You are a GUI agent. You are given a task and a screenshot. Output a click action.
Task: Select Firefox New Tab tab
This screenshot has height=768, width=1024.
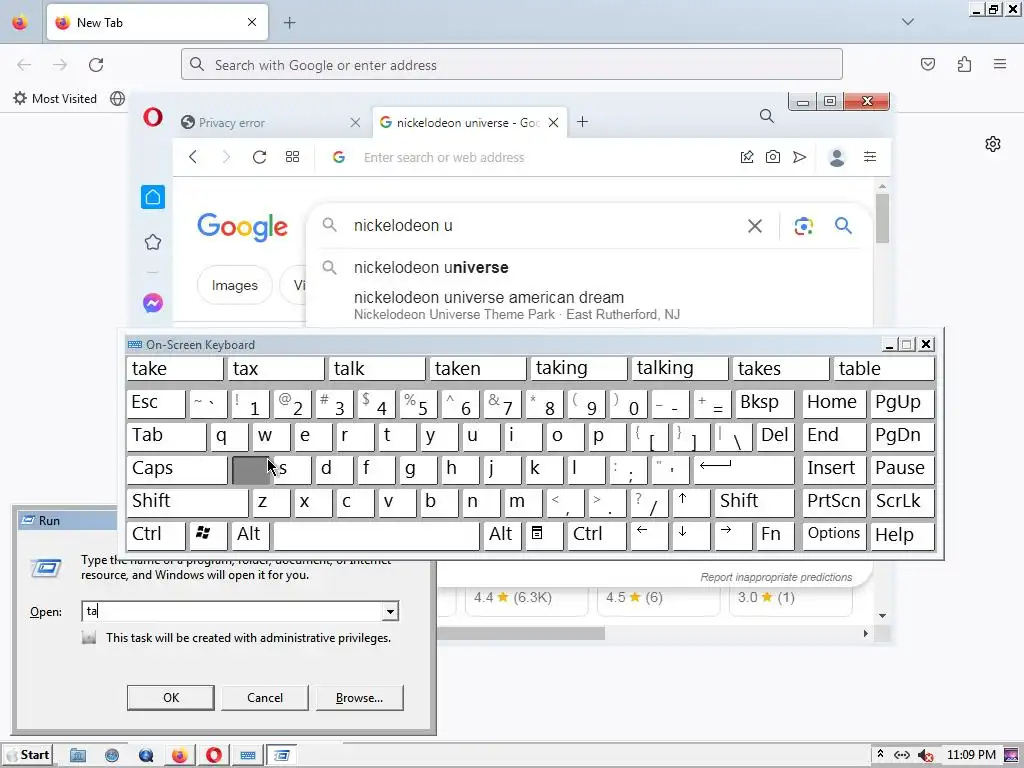(x=157, y=23)
